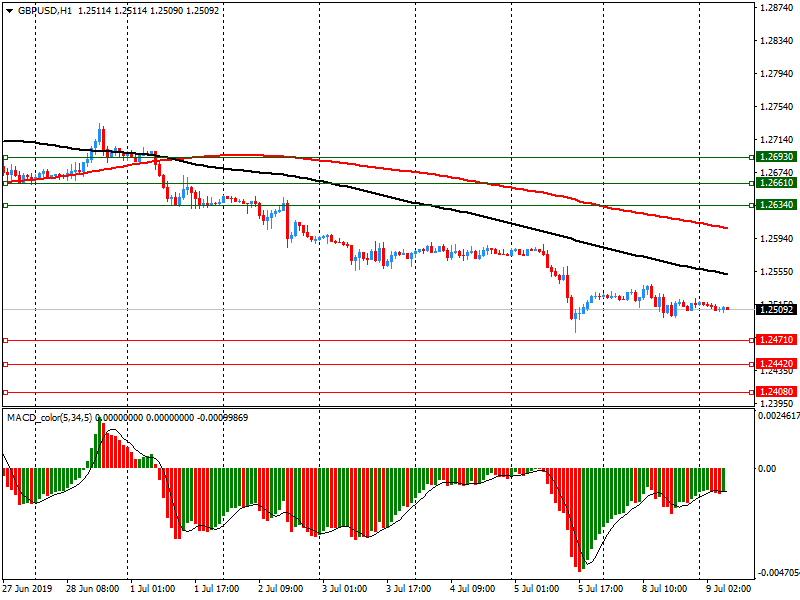Select the left handle of 1.24710 line
Viewport: 800px width, 600px height.
[x=6, y=340]
